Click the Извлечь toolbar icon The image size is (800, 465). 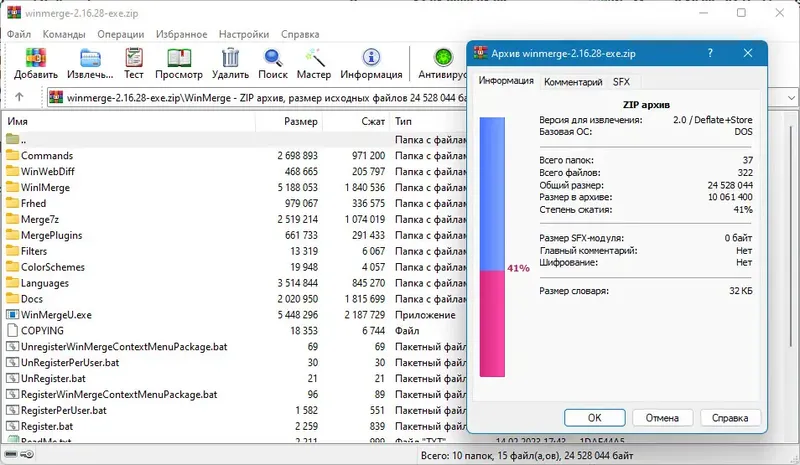click(90, 58)
